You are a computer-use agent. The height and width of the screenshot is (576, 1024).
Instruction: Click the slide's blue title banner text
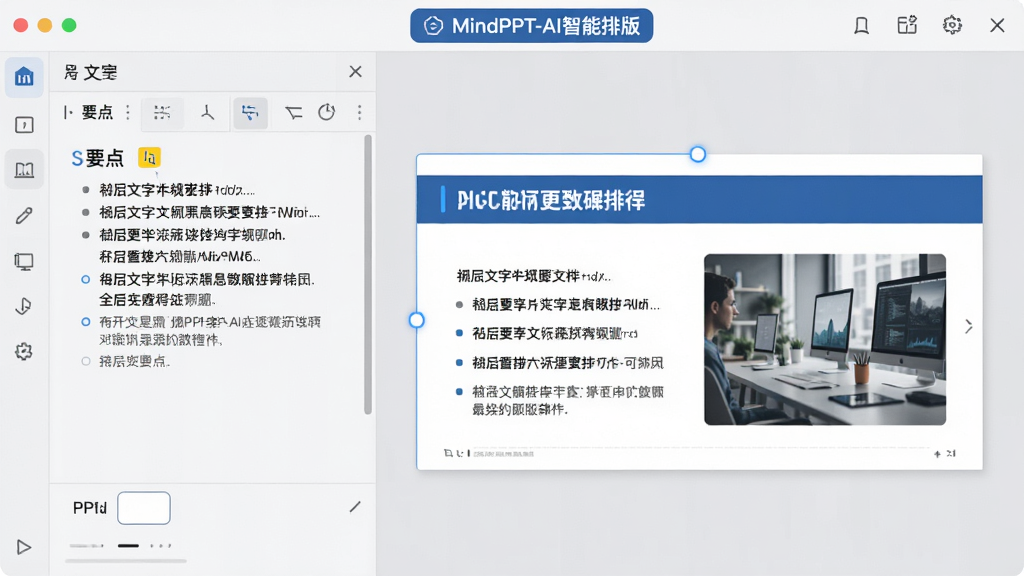[551, 200]
